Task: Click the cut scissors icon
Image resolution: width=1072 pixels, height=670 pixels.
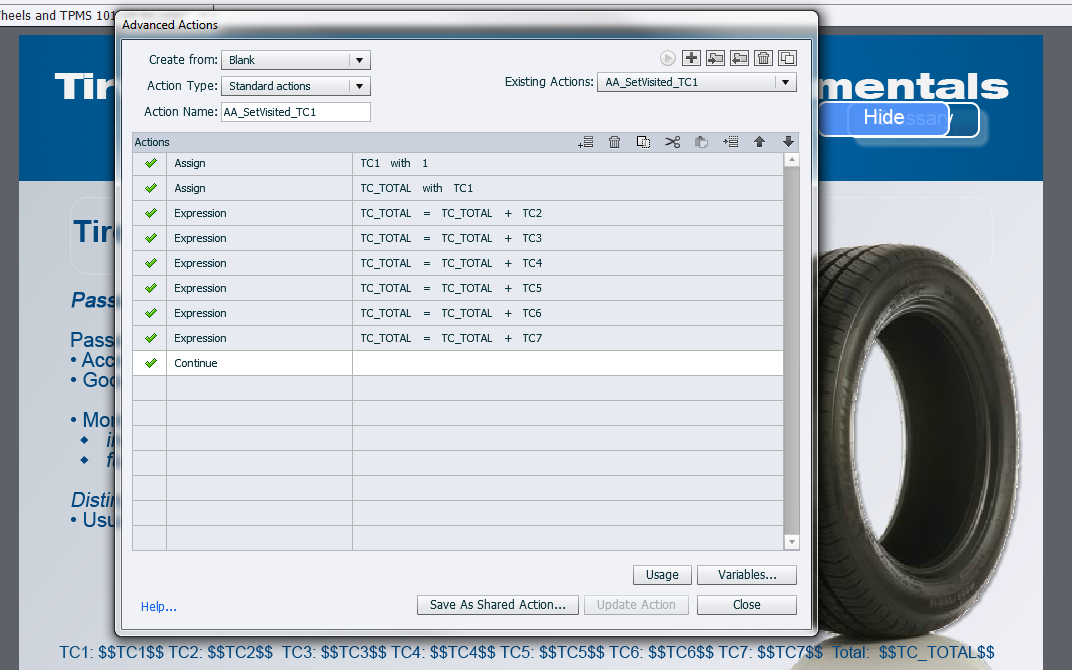Action: (x=672, y=142)
